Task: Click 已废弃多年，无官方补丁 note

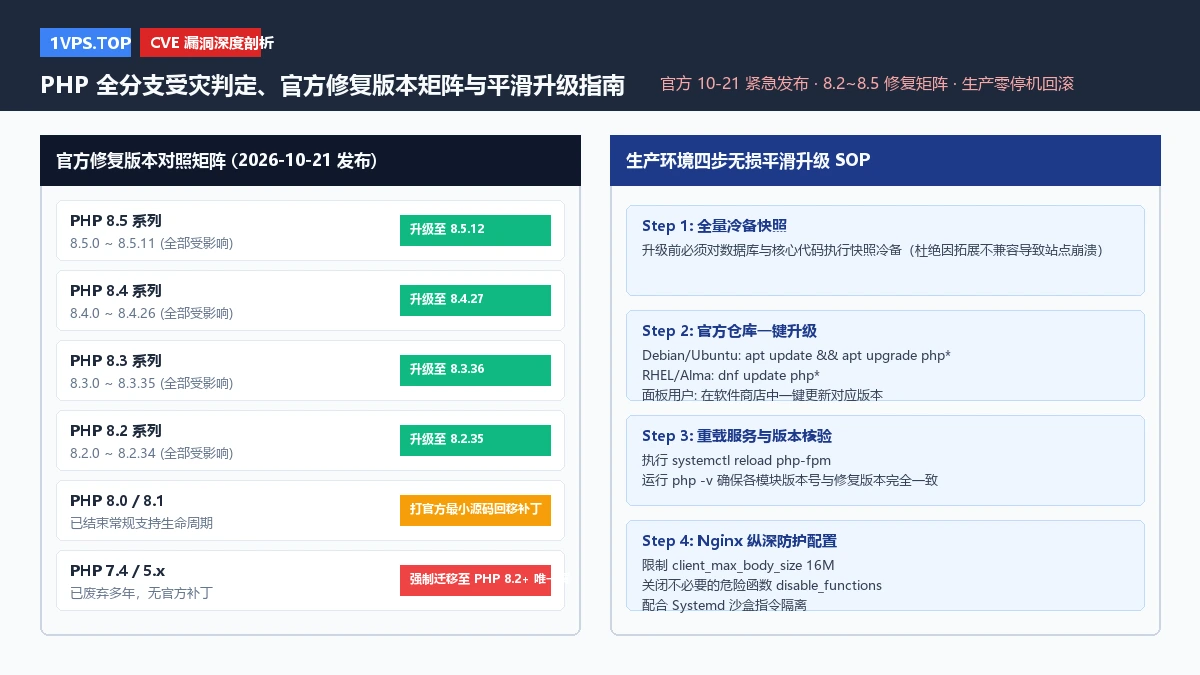Action: pos(141,593)
